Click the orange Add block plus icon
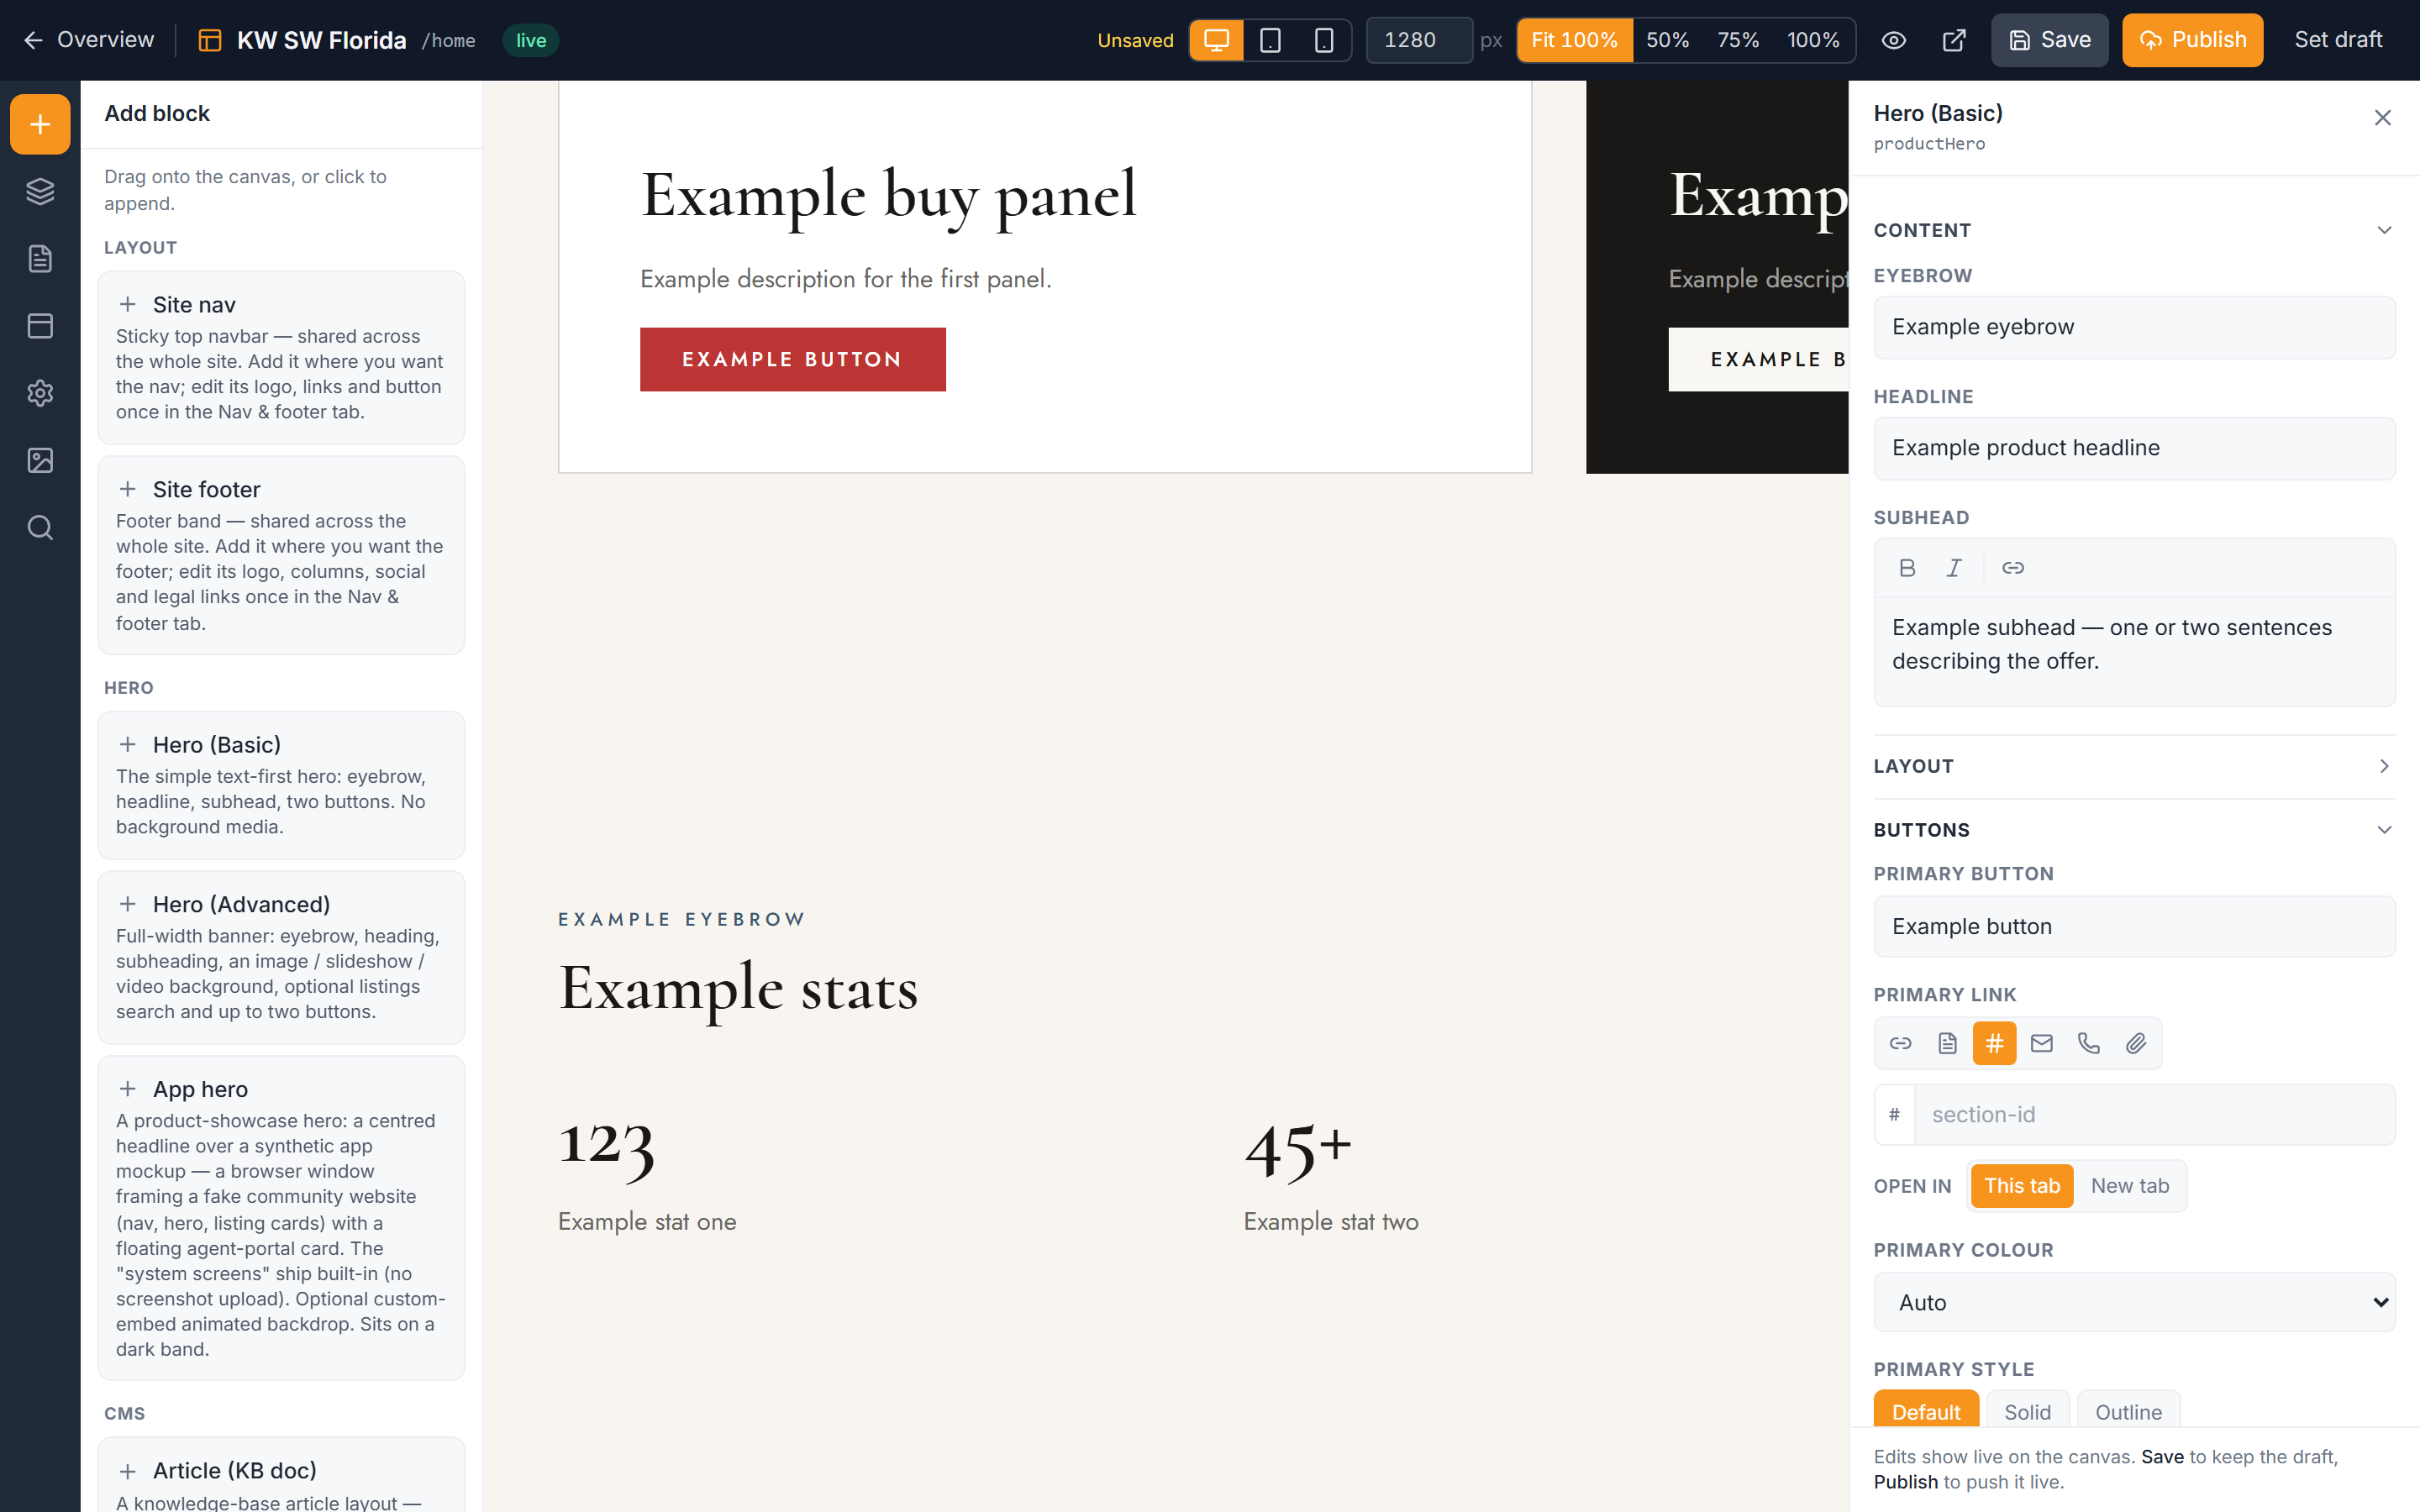This screenshot has height=1512, width=2420. [x=40, y=124]
